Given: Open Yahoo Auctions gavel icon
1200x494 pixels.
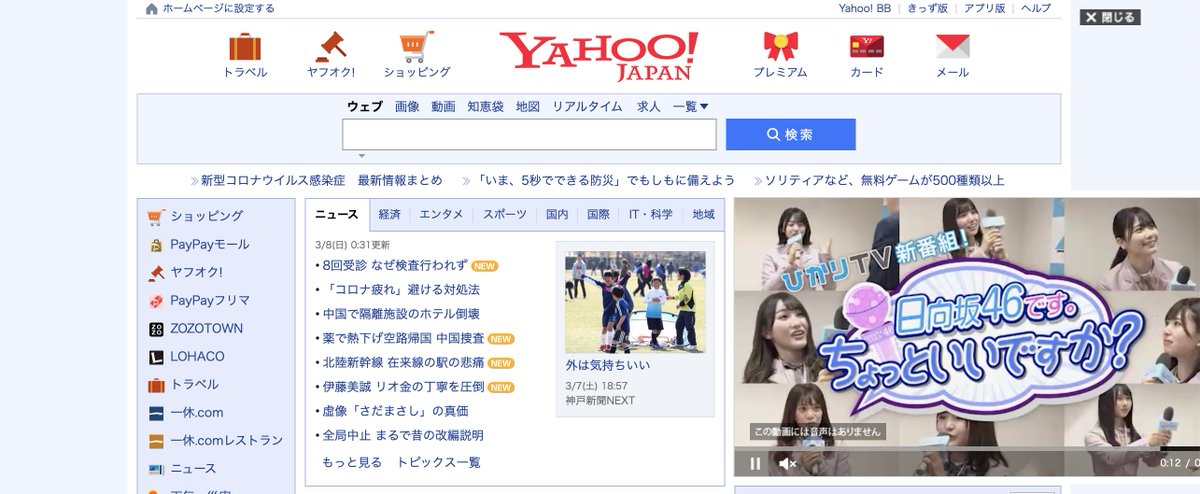Looking at the screenshot, I should [330, 47].
